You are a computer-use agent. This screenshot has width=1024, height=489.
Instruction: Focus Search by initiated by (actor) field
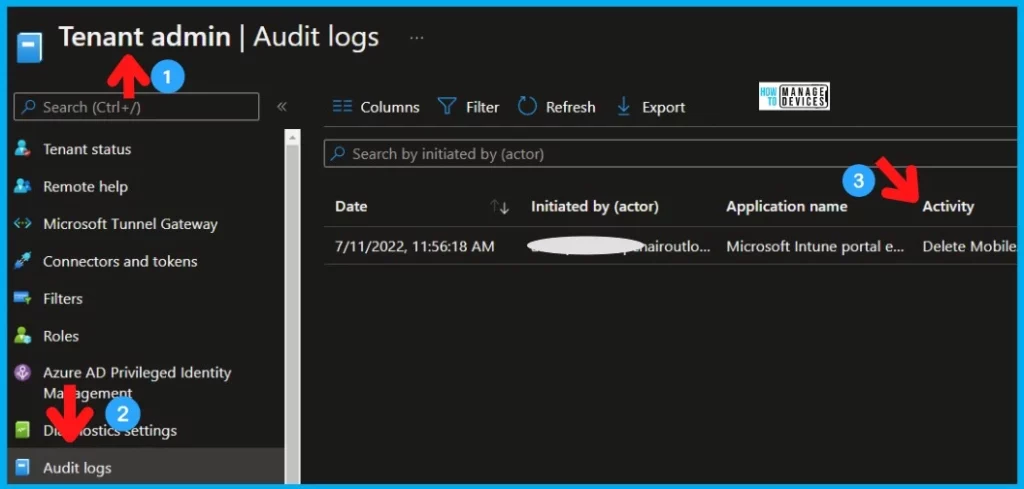673,154
